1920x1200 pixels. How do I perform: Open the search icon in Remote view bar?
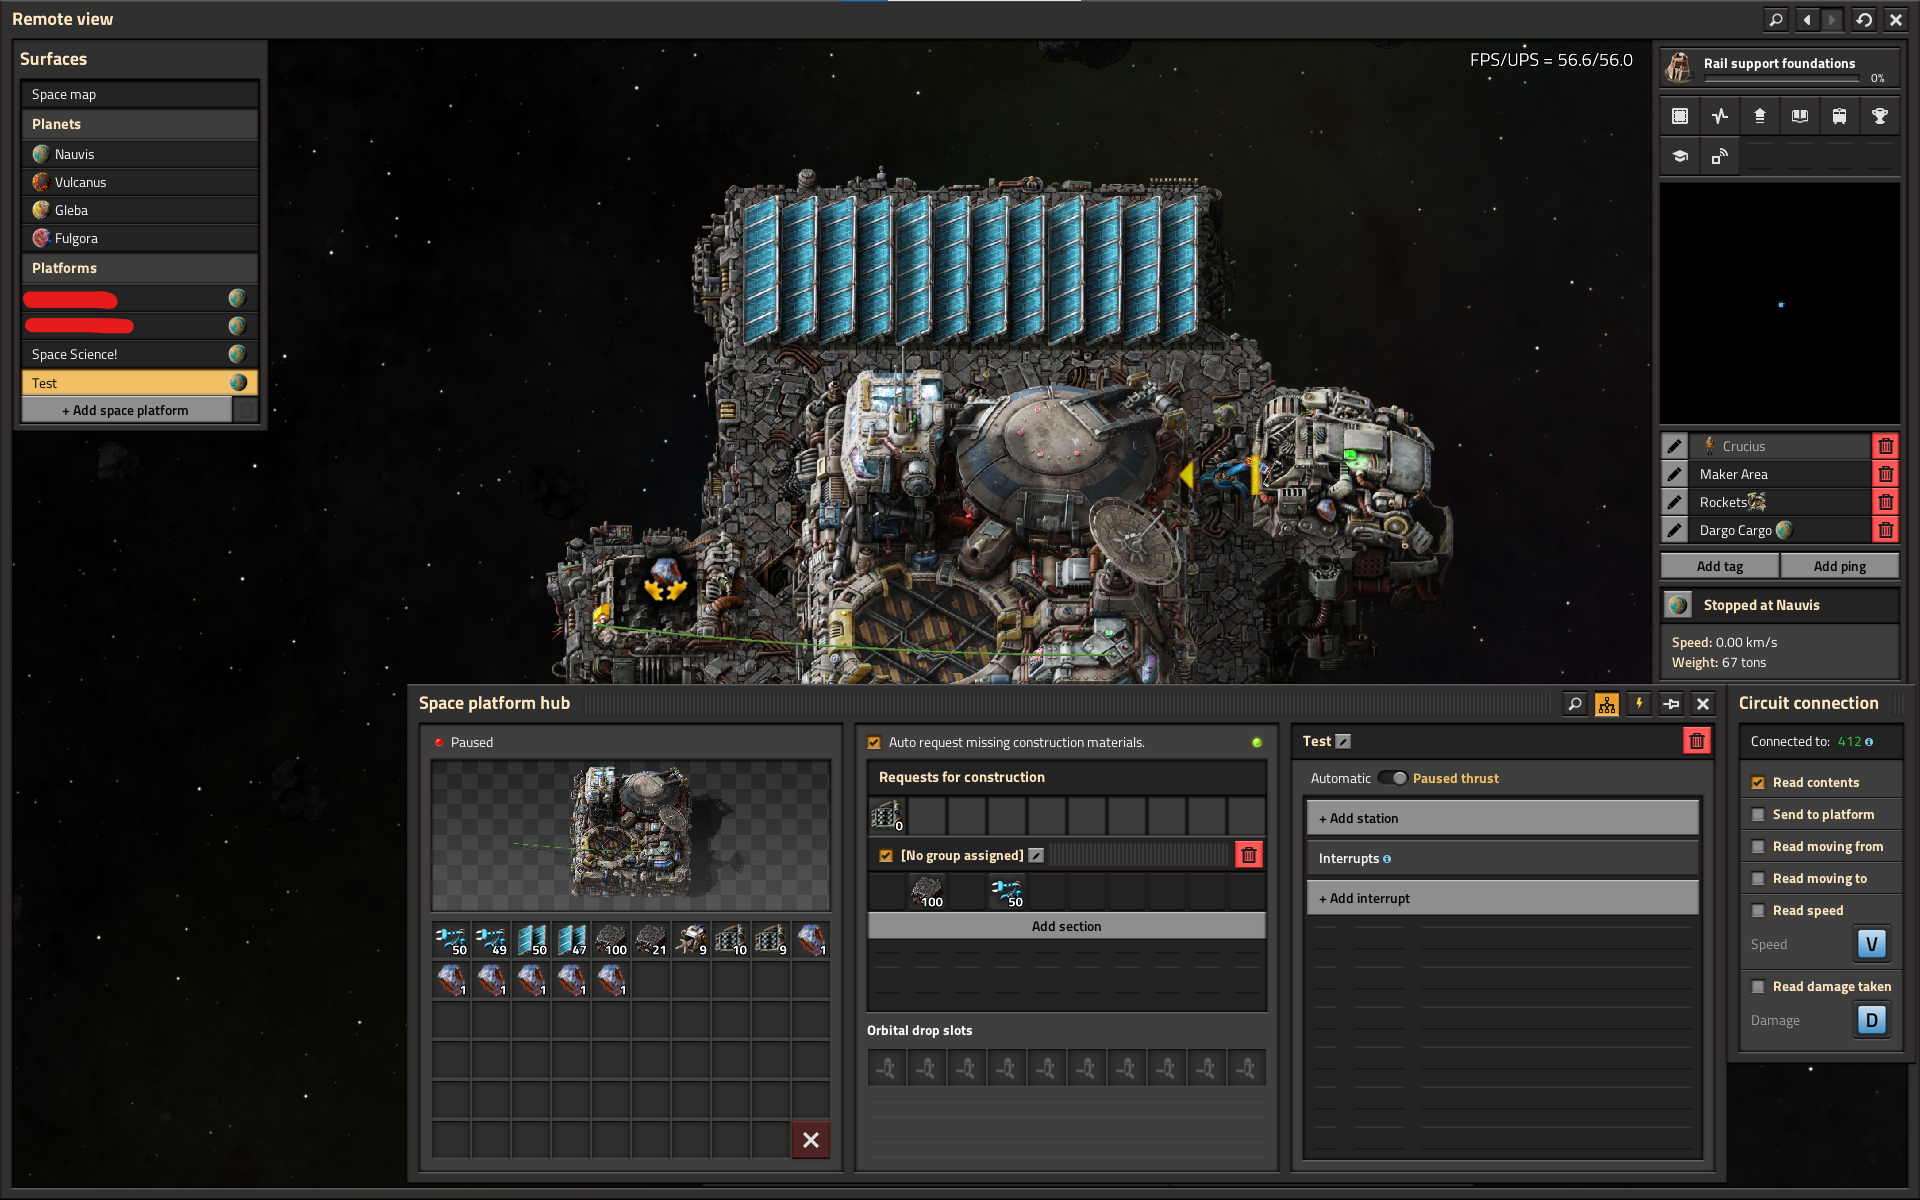click(1776, 19)
